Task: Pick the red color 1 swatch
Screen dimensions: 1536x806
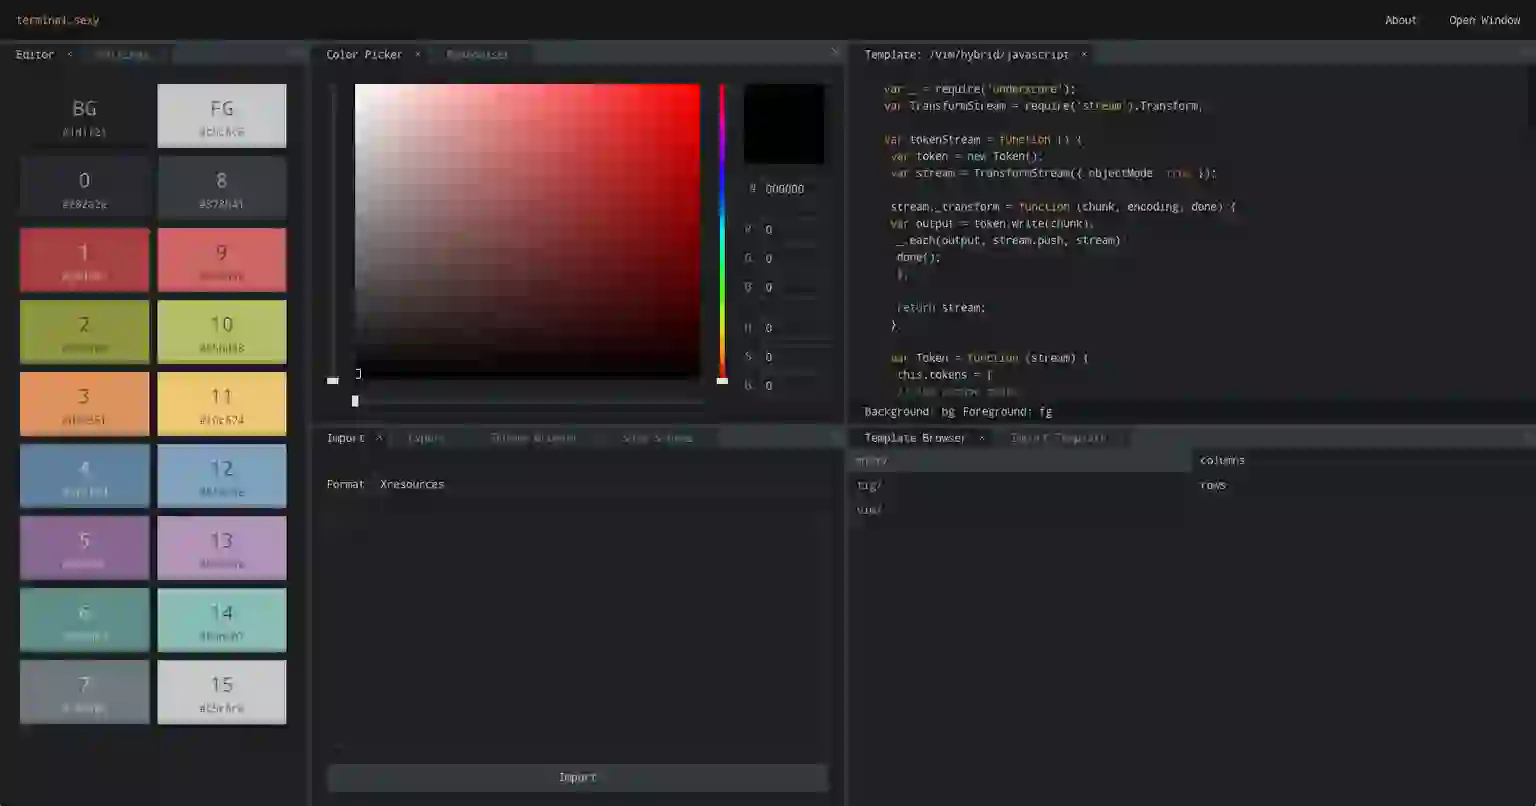Action: (x=85, y=260)
